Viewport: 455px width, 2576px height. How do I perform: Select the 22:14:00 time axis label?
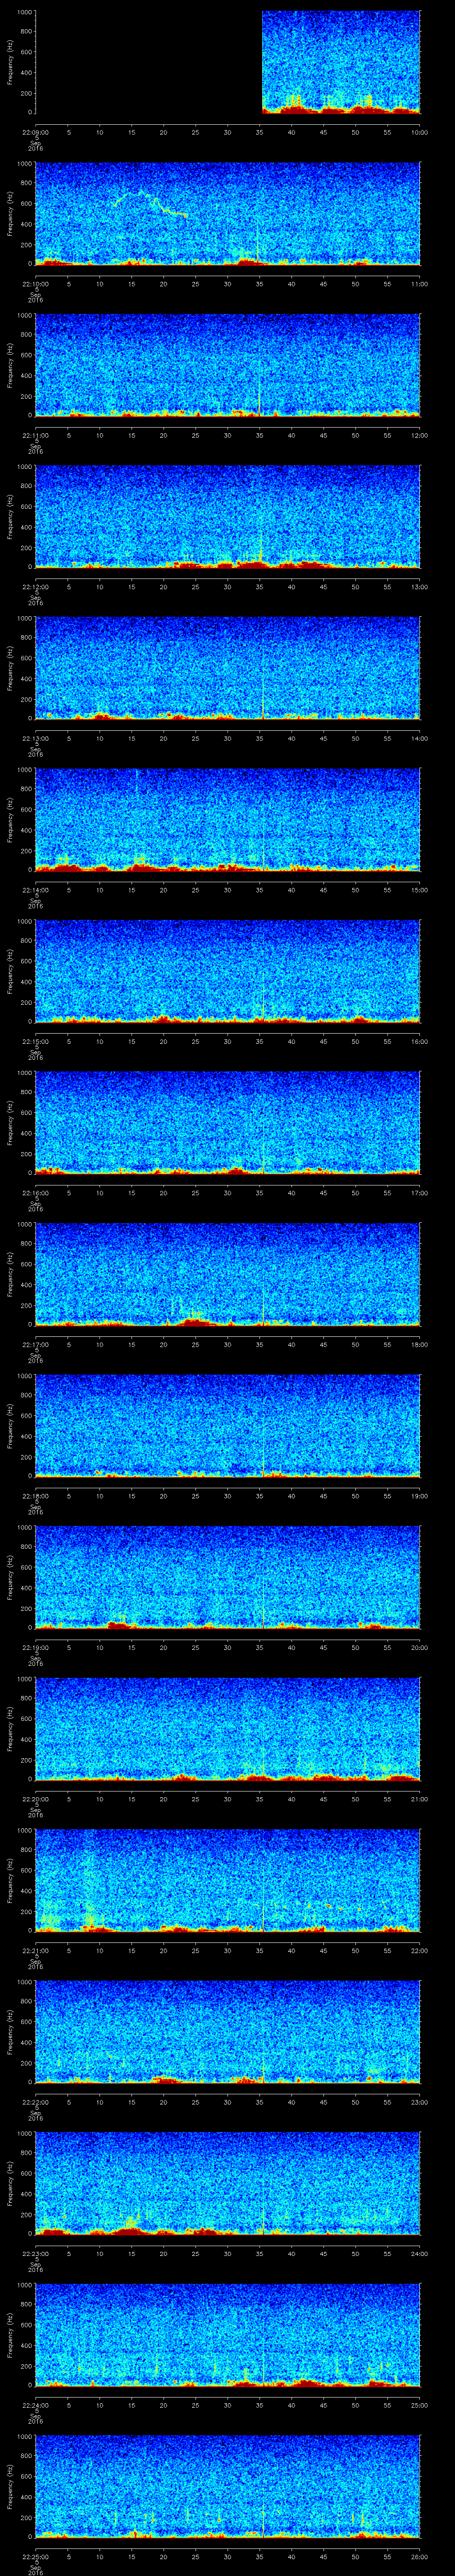point(35,889)
